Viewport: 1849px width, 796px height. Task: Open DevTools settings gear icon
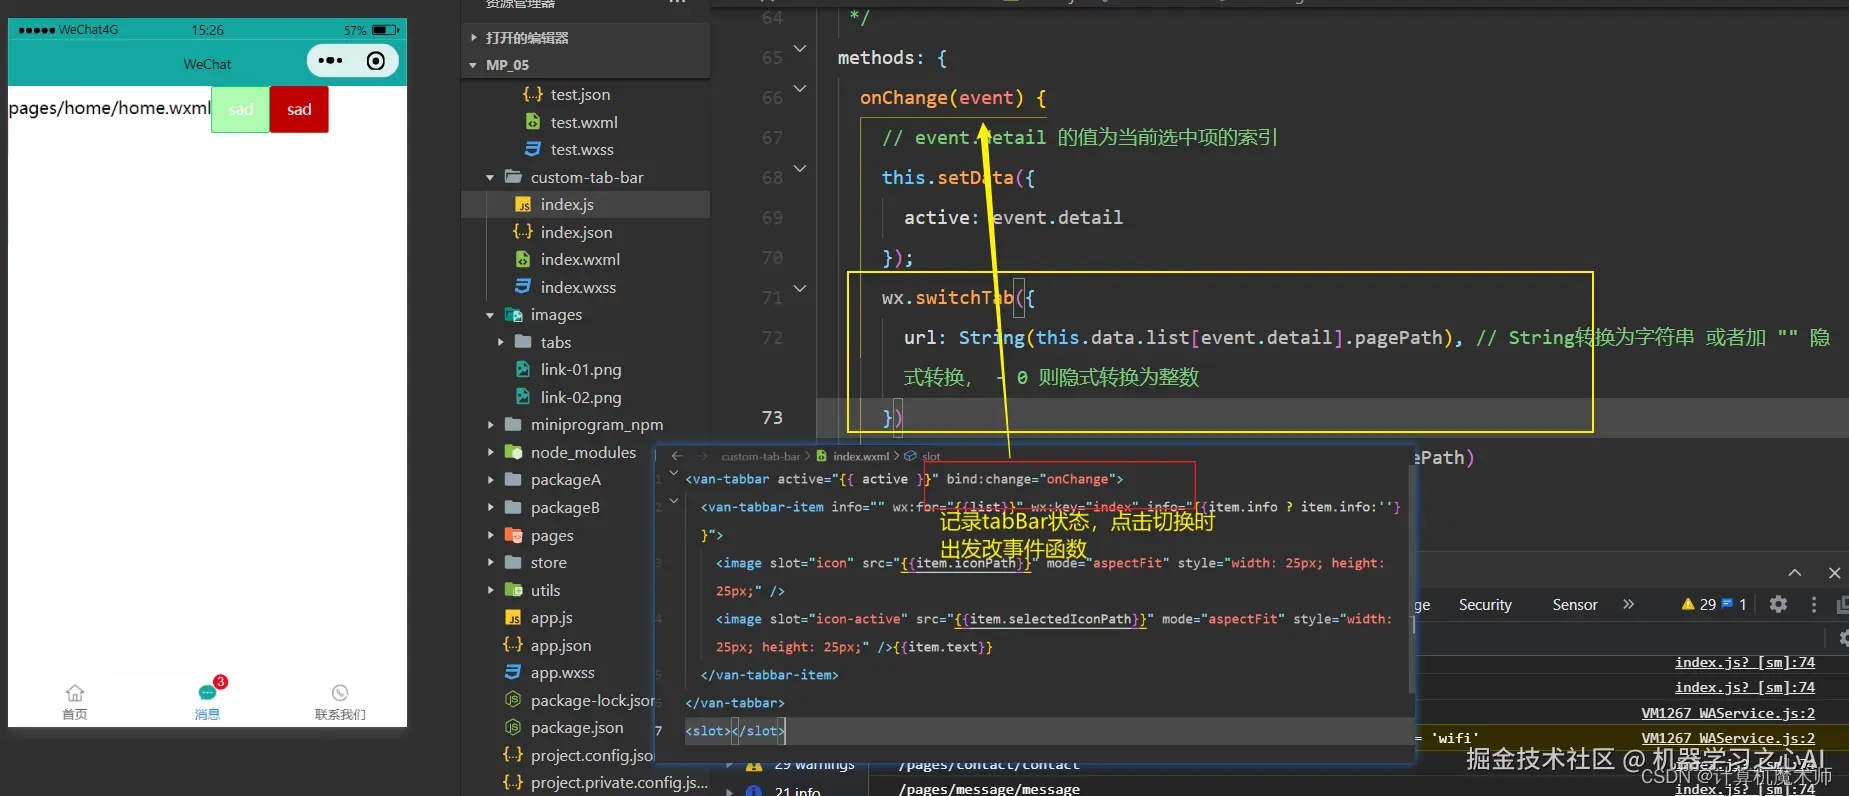pyautogui.click(x=1778, y=604)
